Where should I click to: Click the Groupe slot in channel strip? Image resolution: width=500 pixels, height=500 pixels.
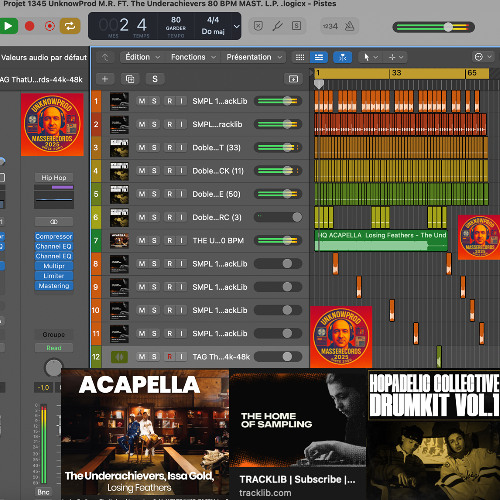[x=54, y=334]
